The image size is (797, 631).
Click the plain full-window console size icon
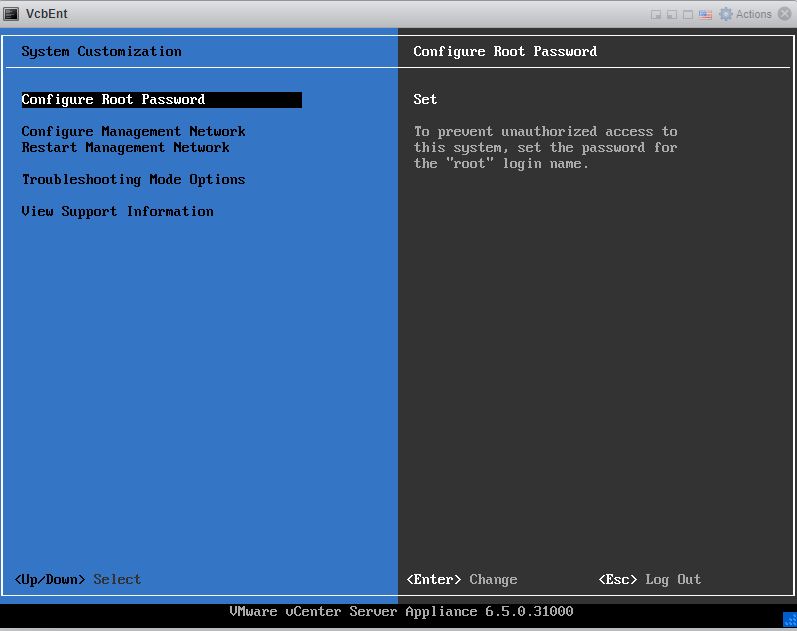coord(688,14)
